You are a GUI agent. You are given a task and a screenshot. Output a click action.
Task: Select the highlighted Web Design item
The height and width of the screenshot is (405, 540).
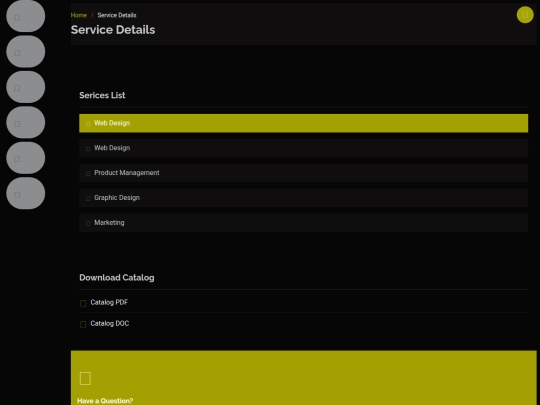pos(303,123)
